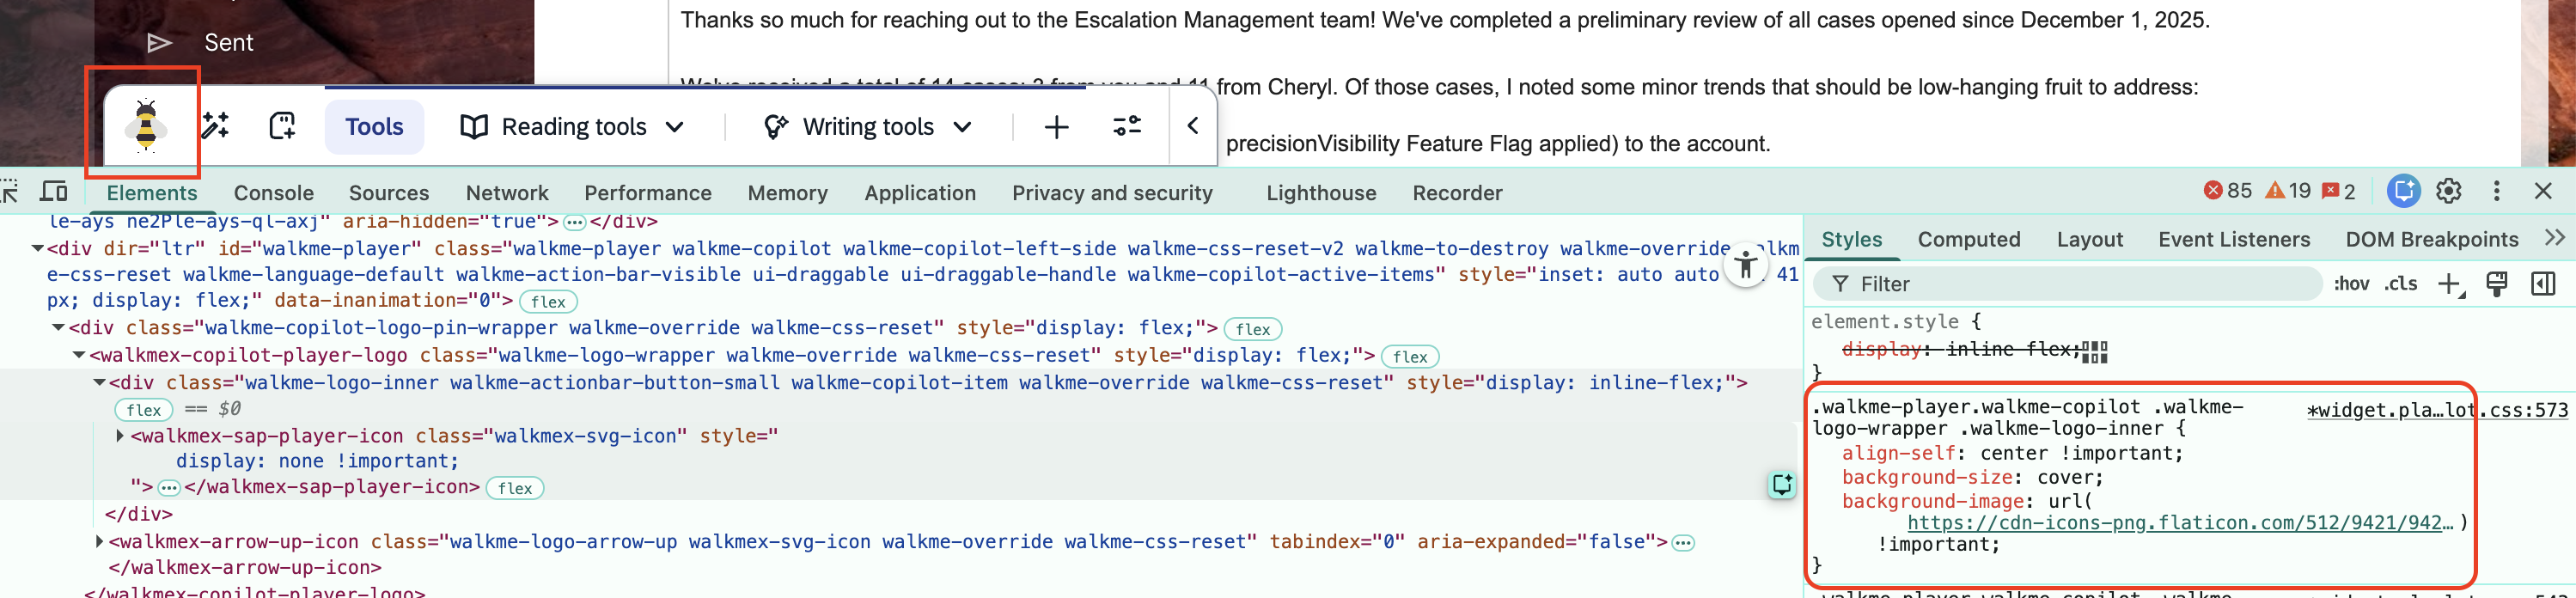Click the widget css:573 source link
Screen dimensions: 2576x598
2436,410
